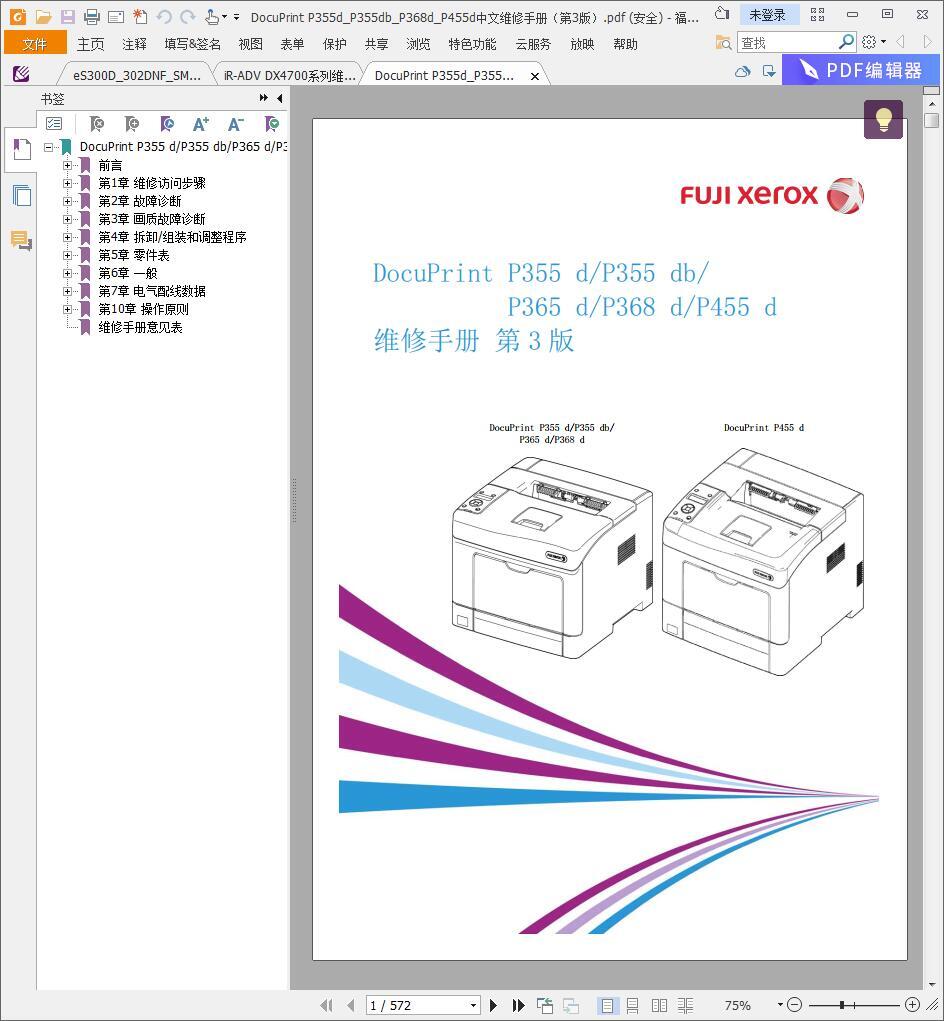Open the bookmarks sidebar panel icon
Viewport: 944px width, 1021px height.
coord(21,150)
